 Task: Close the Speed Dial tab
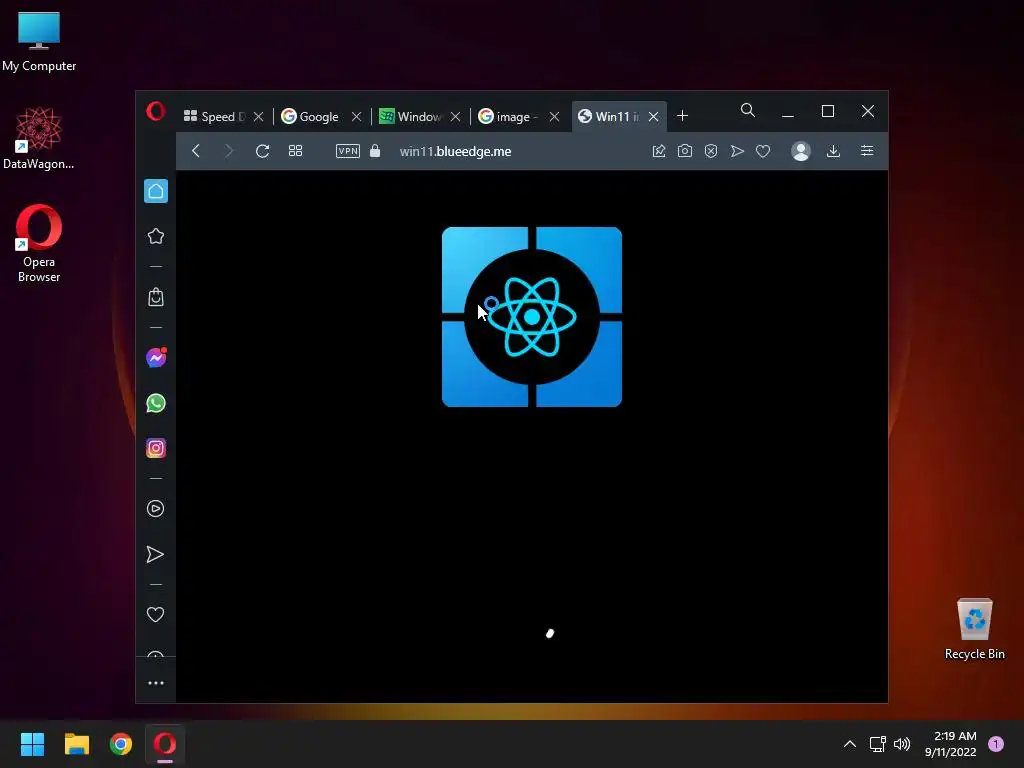(259, 117)
